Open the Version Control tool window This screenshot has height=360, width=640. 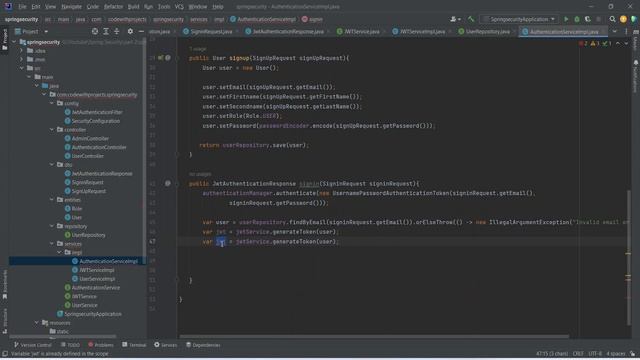pyautogui.click(x=33, y=345)
